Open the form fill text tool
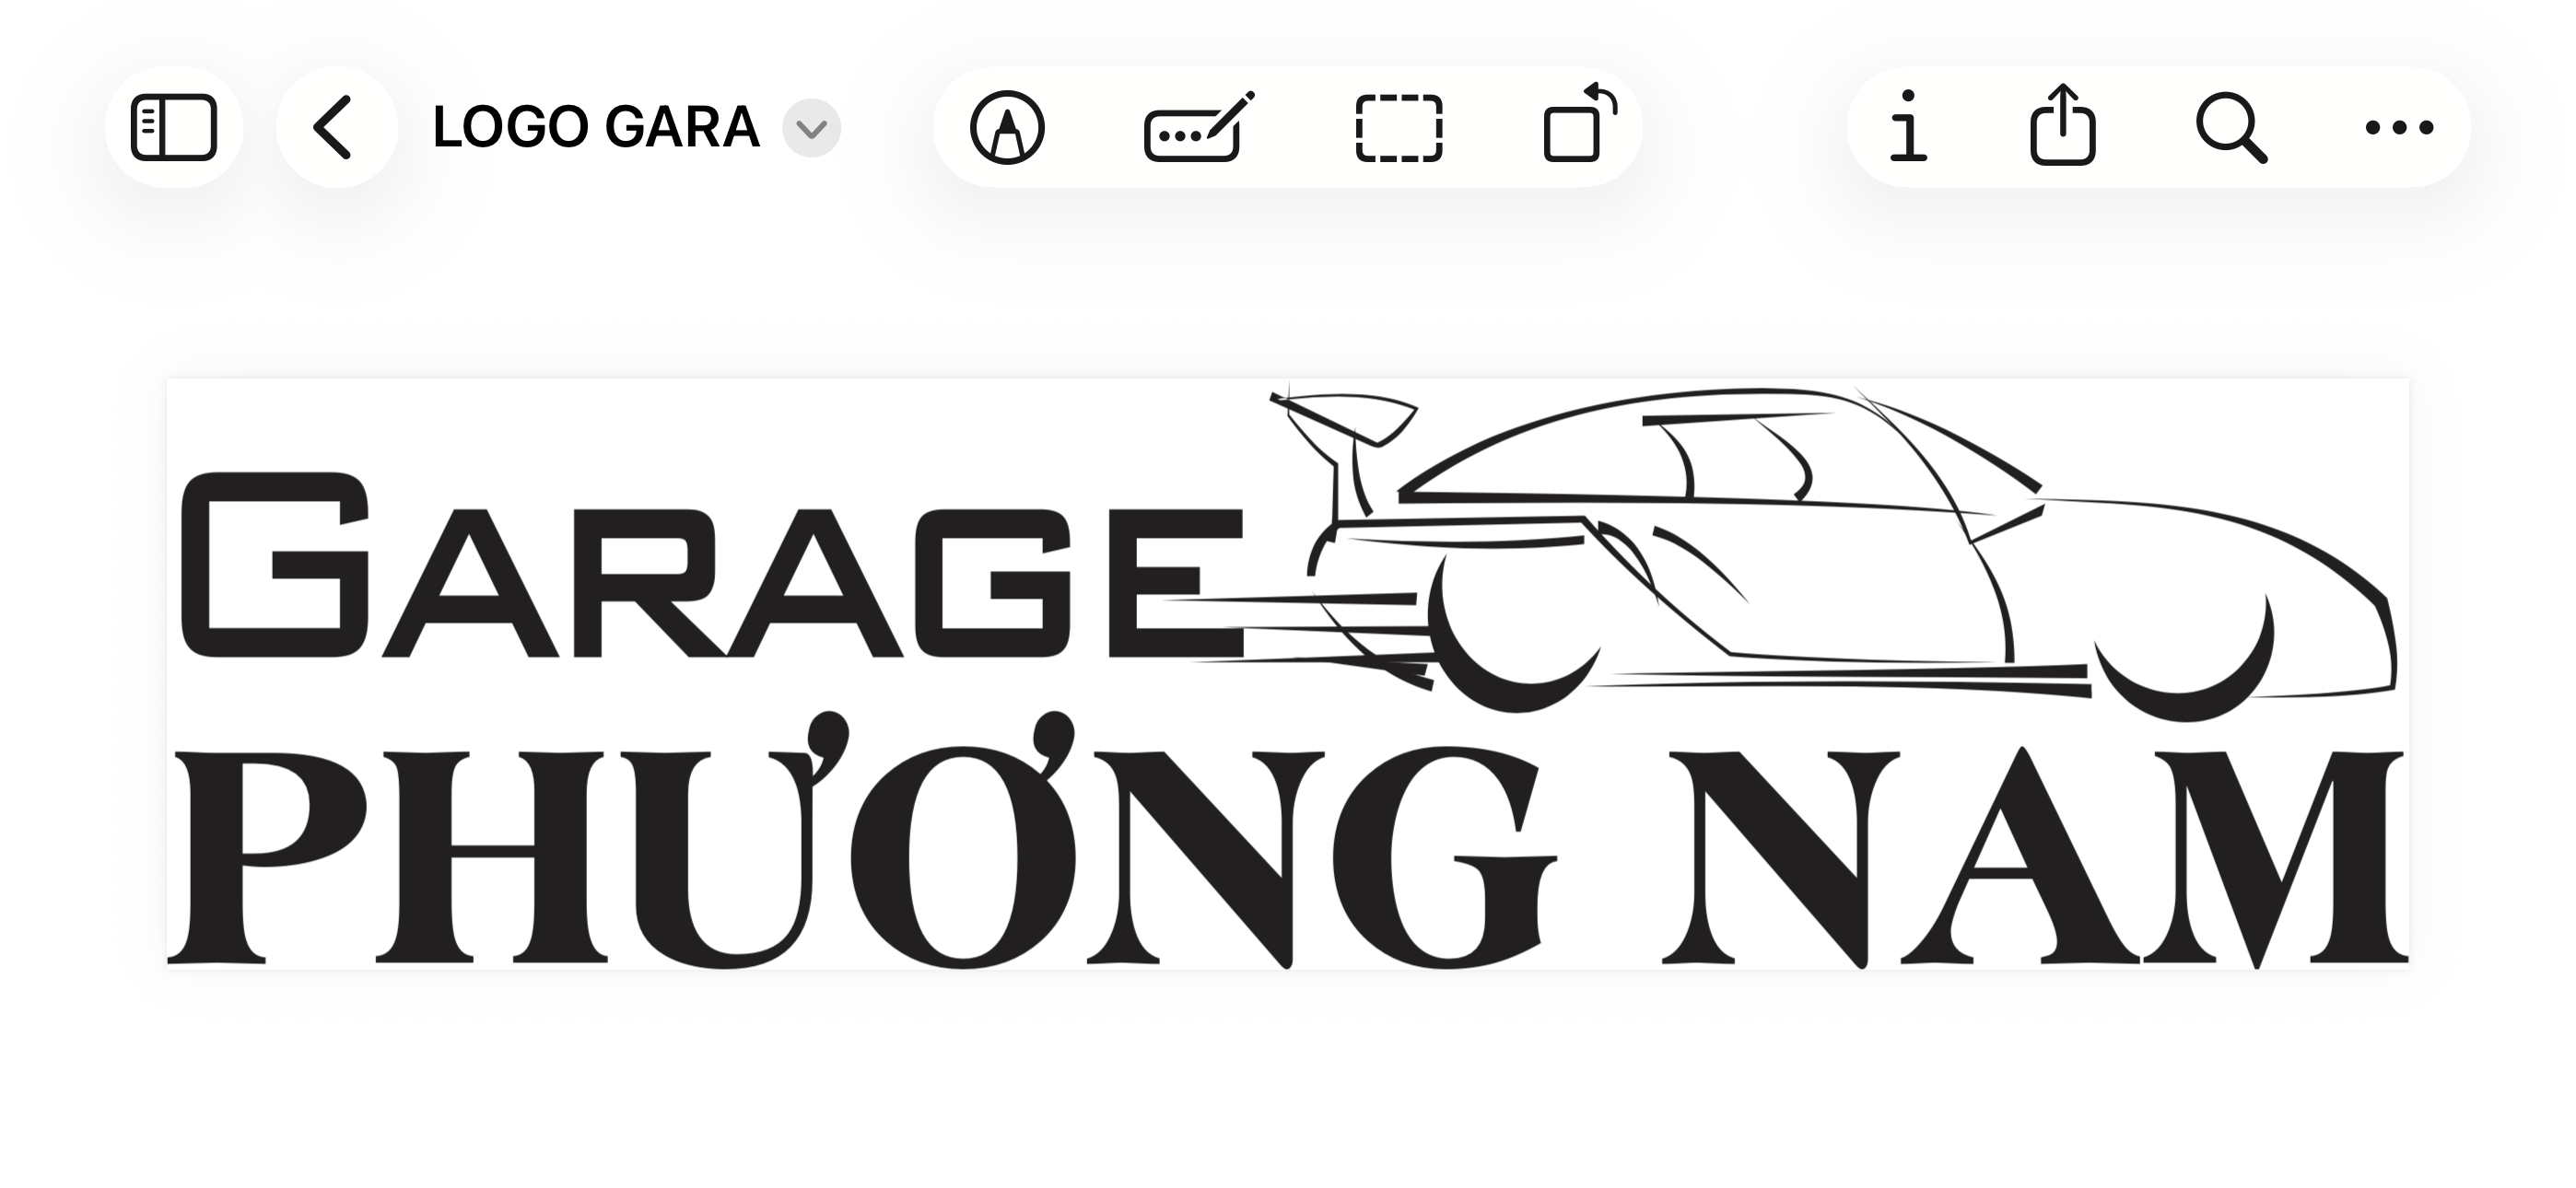 tap(1198, 127)
